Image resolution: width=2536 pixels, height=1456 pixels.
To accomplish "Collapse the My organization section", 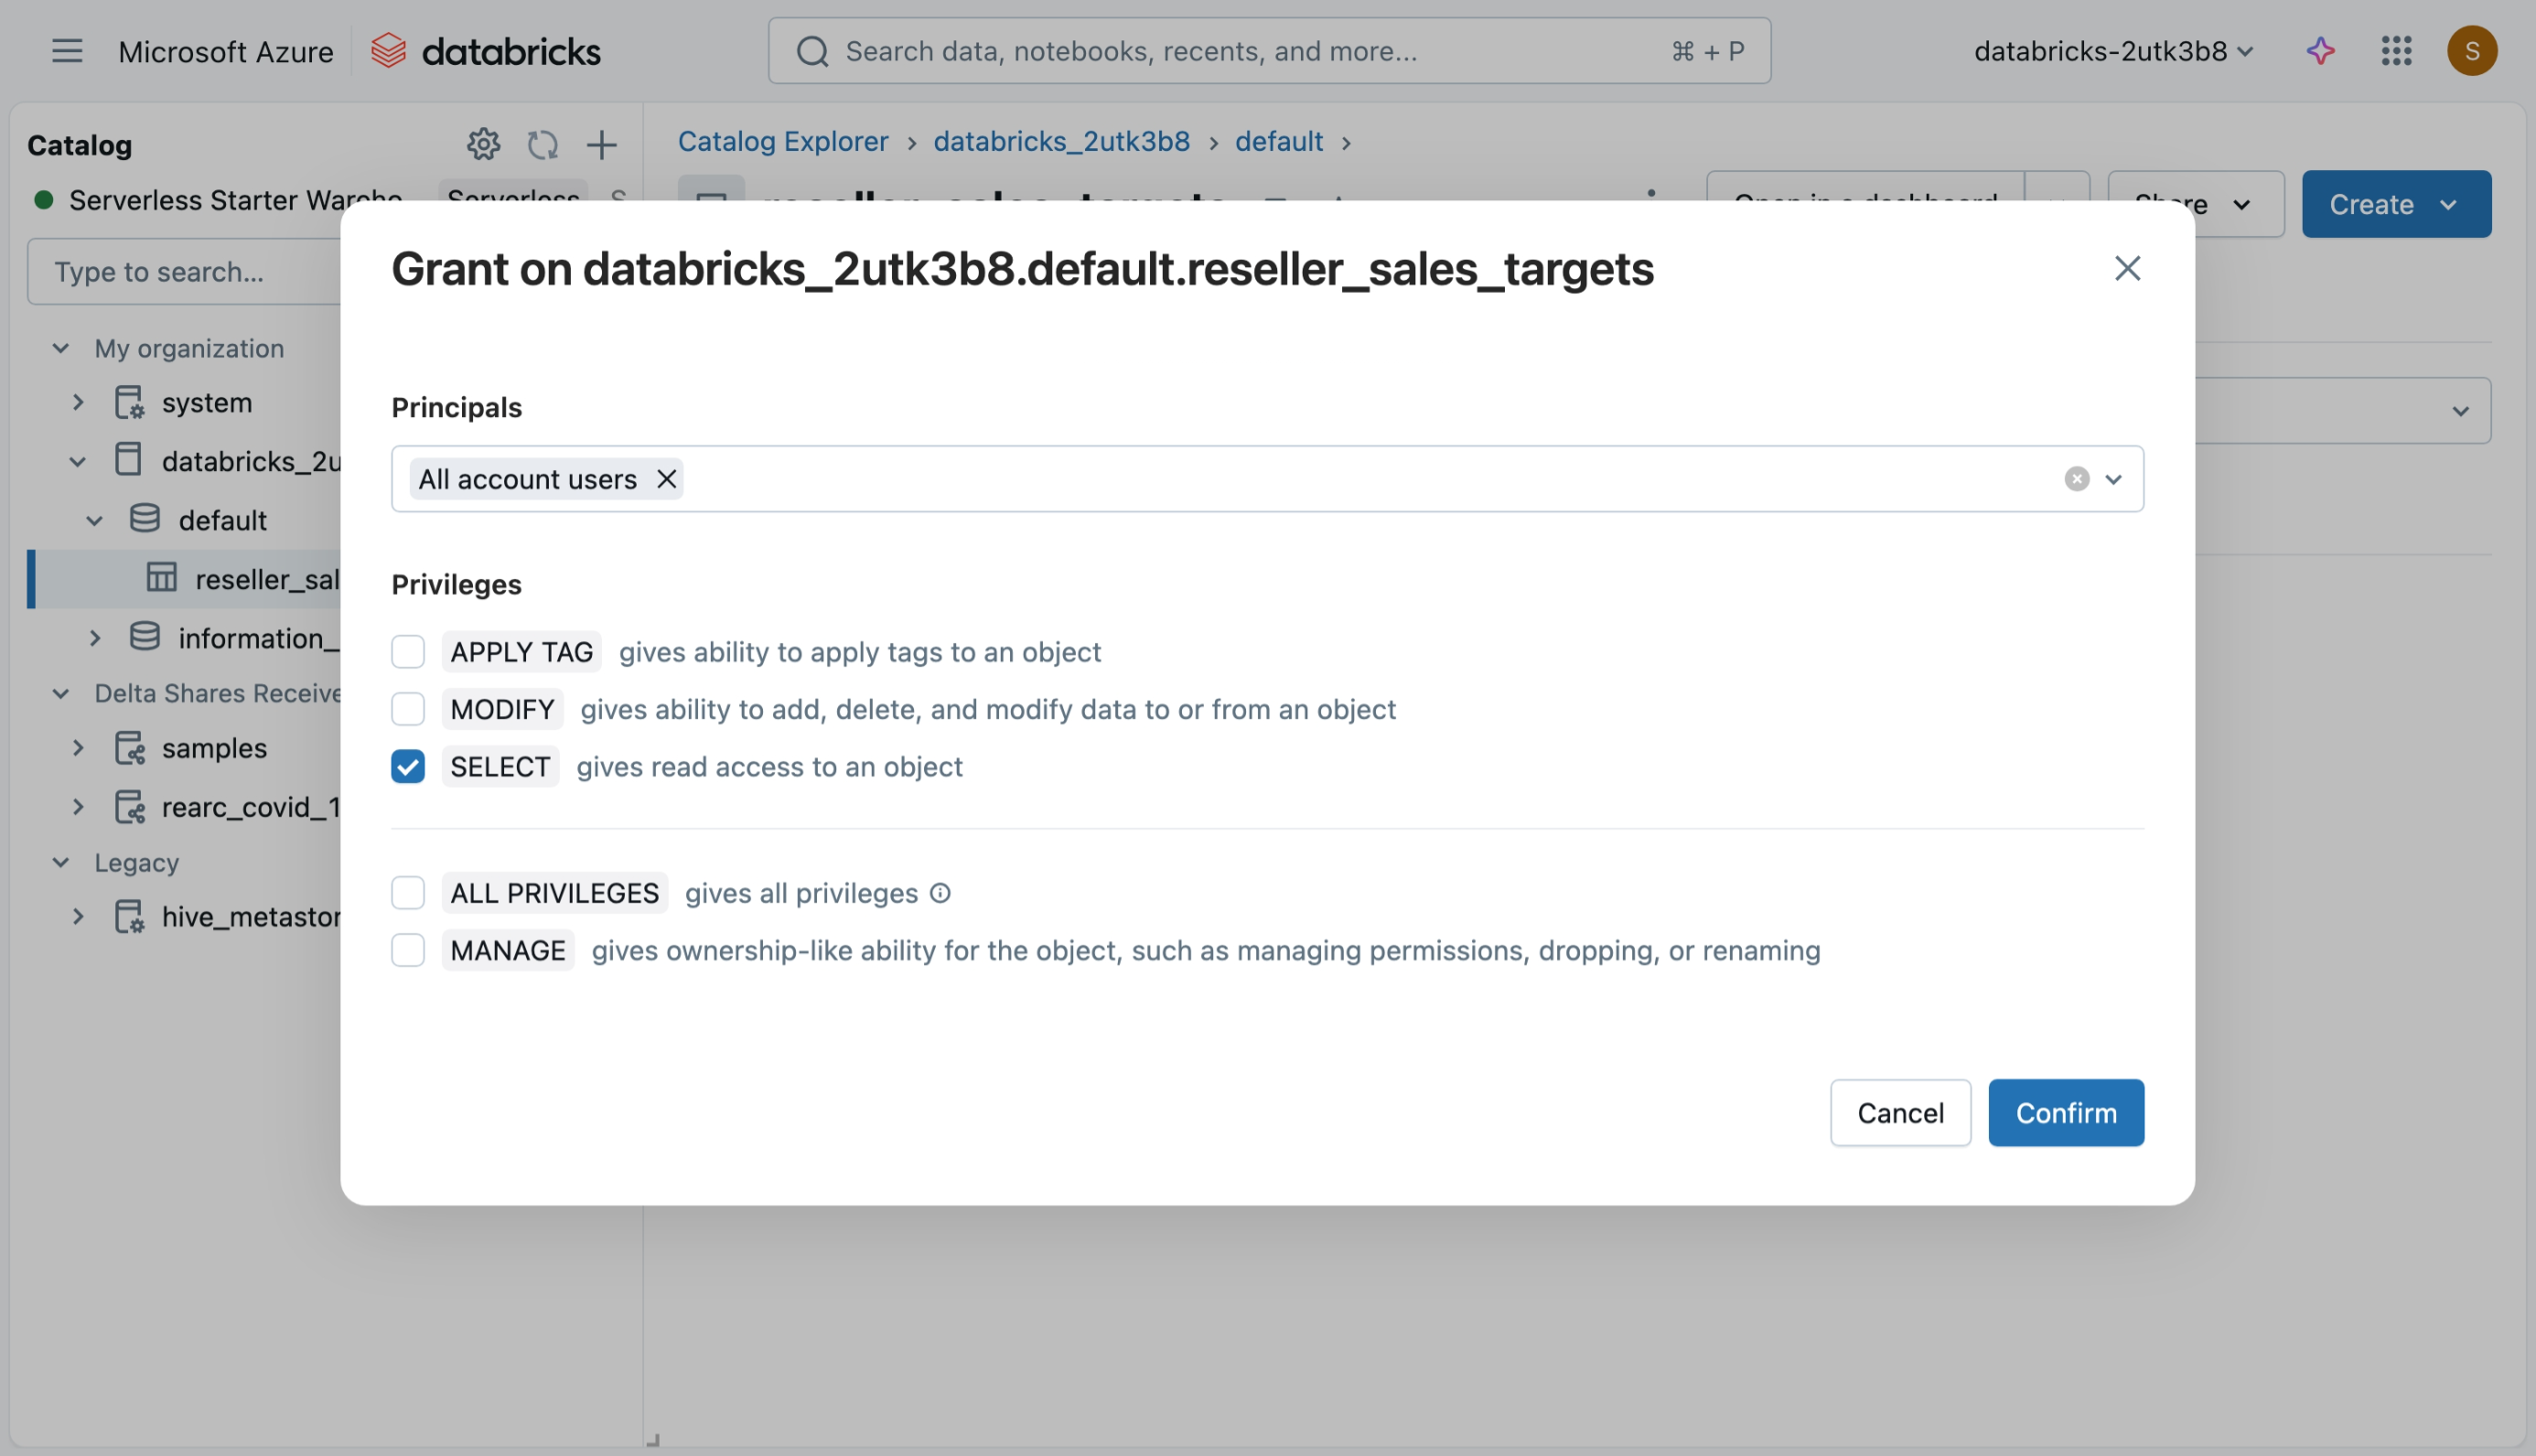I will [61, 348].
